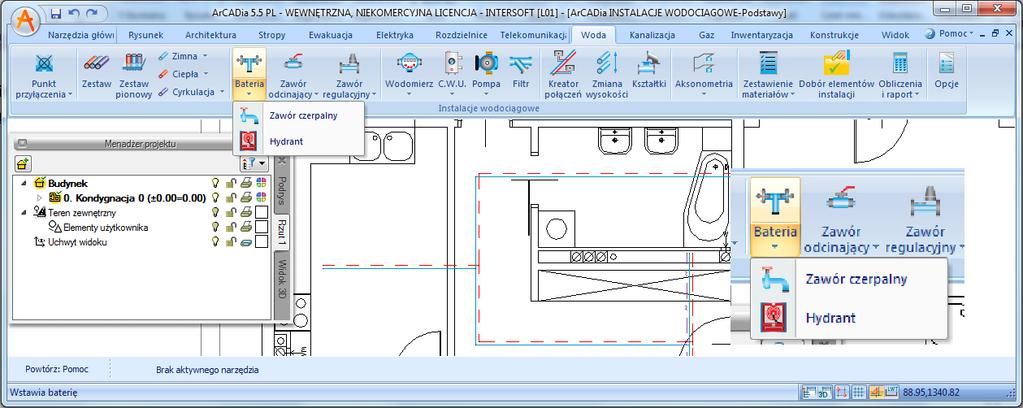Screen dimensions: 1023x408
Task: Collapse the Teren zewnętrzny tree node
Action: (x=25, y=212)
